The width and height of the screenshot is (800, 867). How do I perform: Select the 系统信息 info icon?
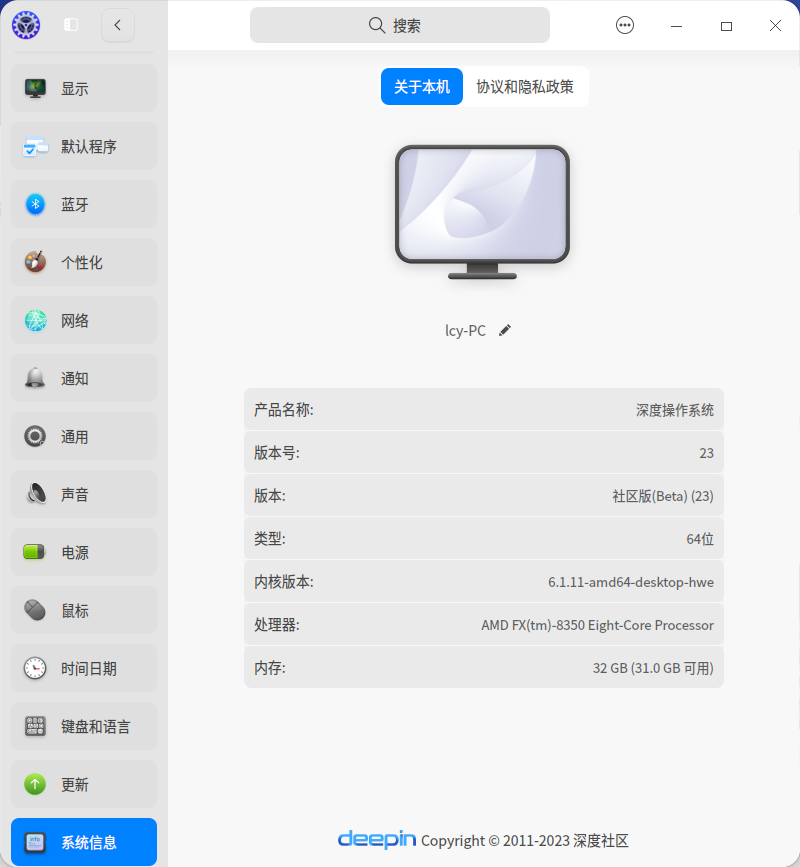[x=35, y=842]
